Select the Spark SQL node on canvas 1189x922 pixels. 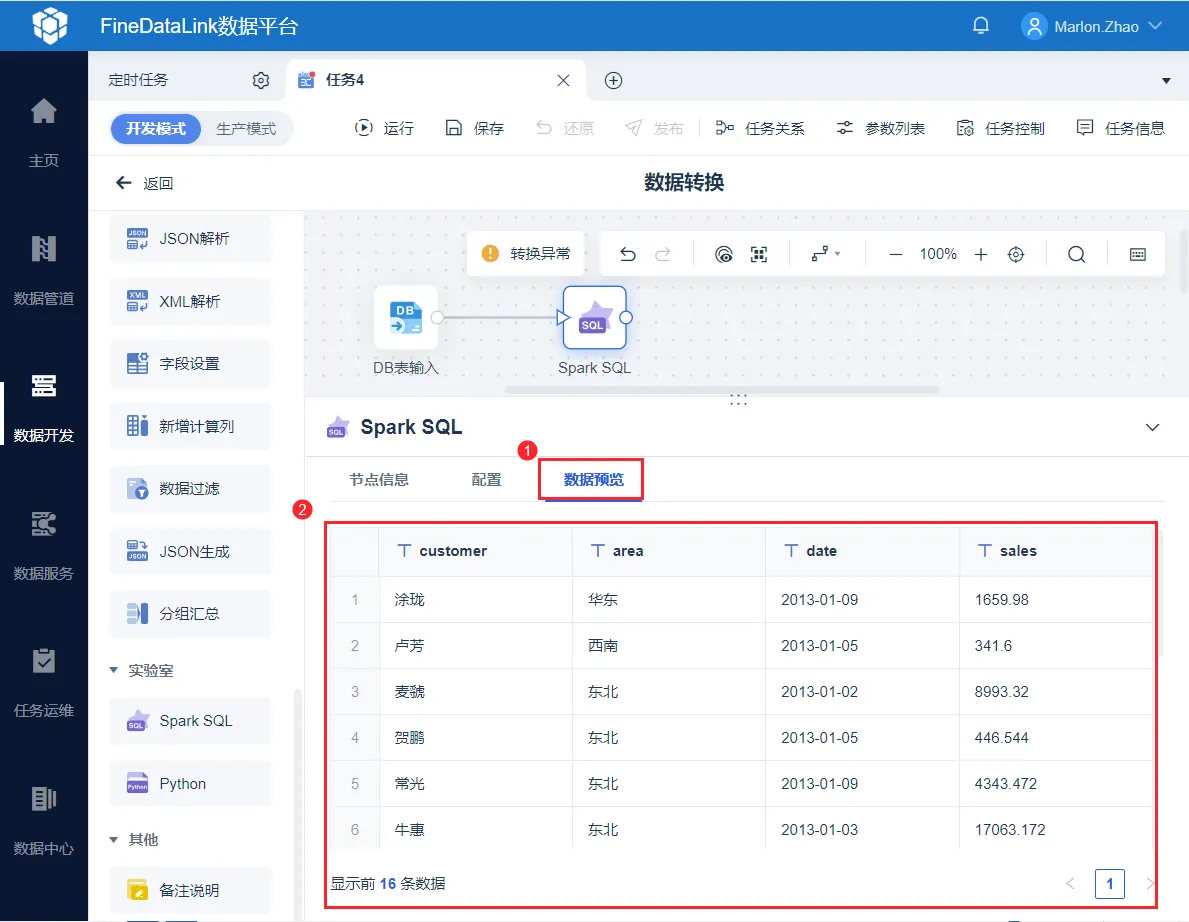coord(594,318)
